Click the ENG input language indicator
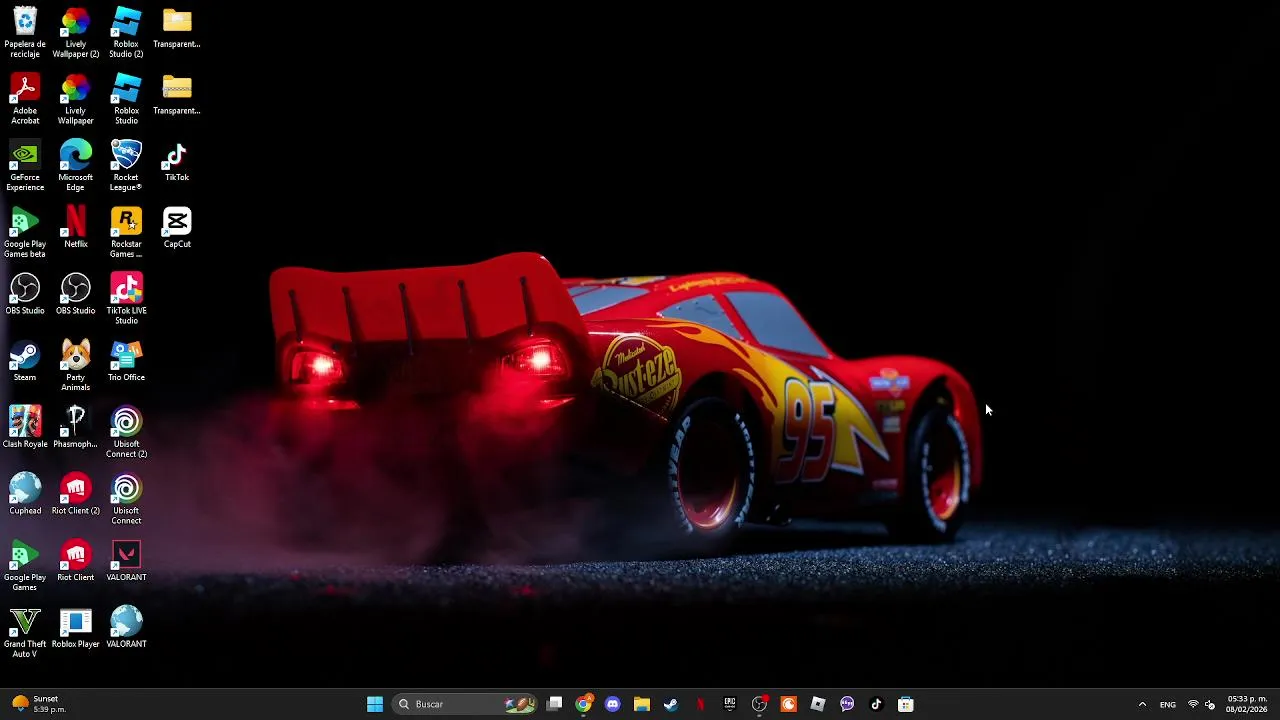1280x720 pixels. click(x=1168, y=704)
